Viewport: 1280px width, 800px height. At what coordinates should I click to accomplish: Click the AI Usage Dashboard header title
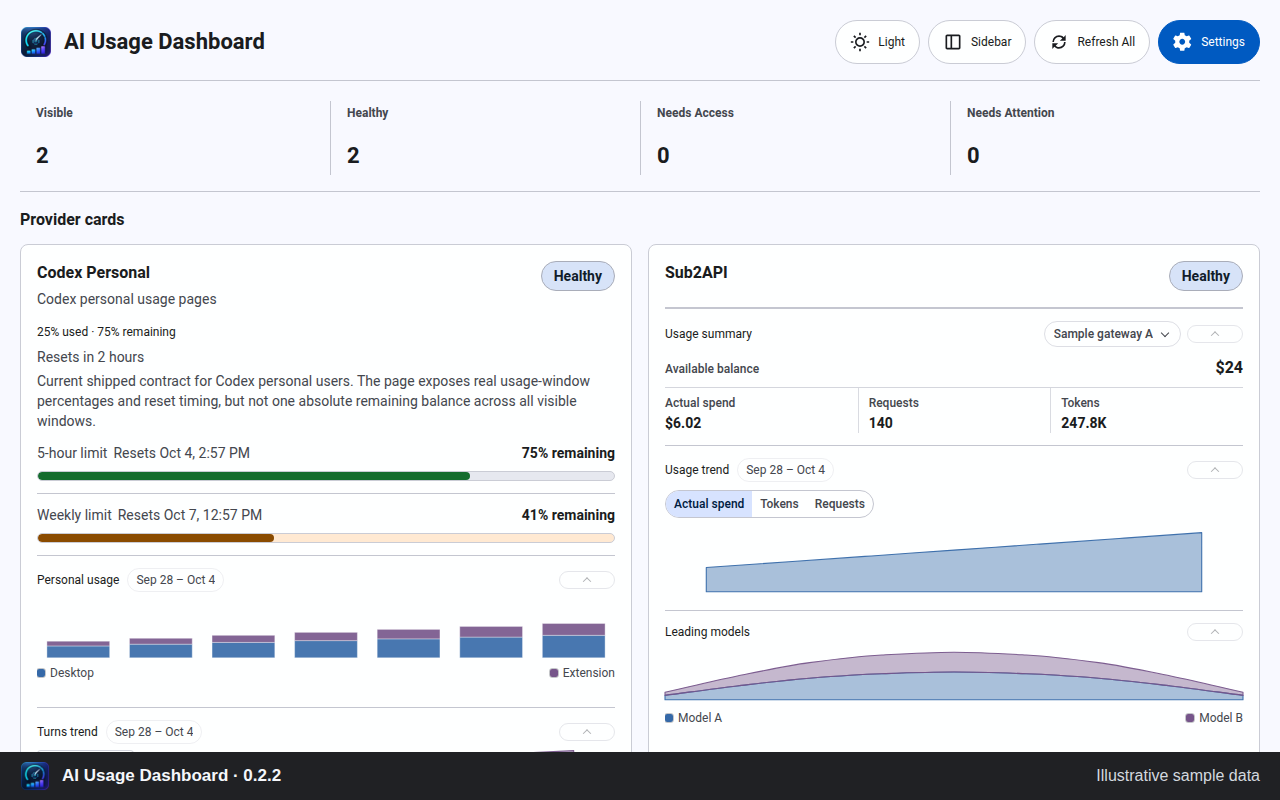[x=164, y=42]
